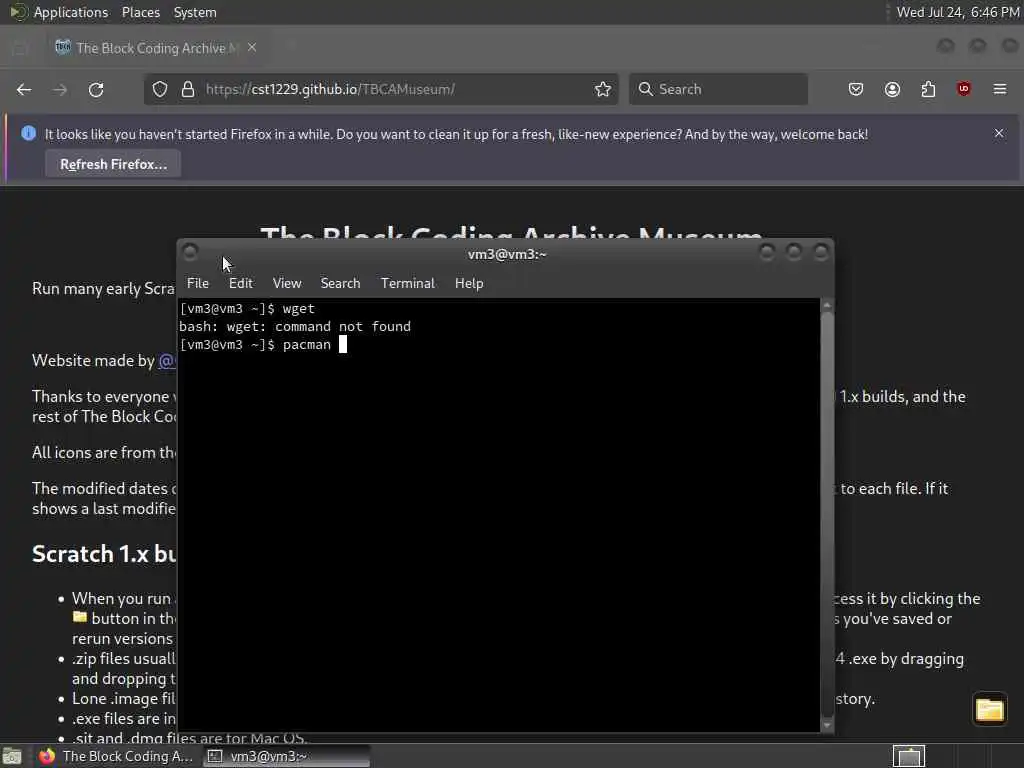
Task: Click the info icon in notification bar
Action: pos(29,133)
